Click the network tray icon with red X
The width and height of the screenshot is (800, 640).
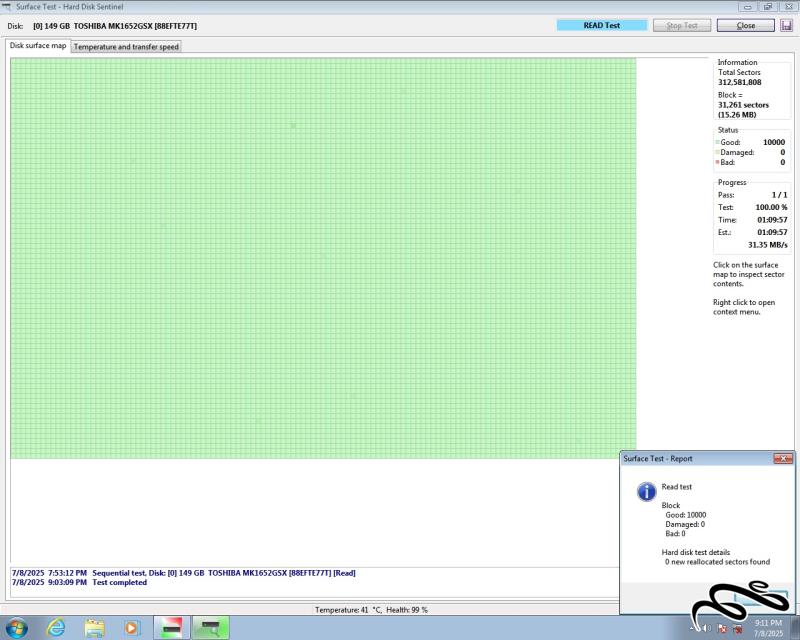(738, 628)
